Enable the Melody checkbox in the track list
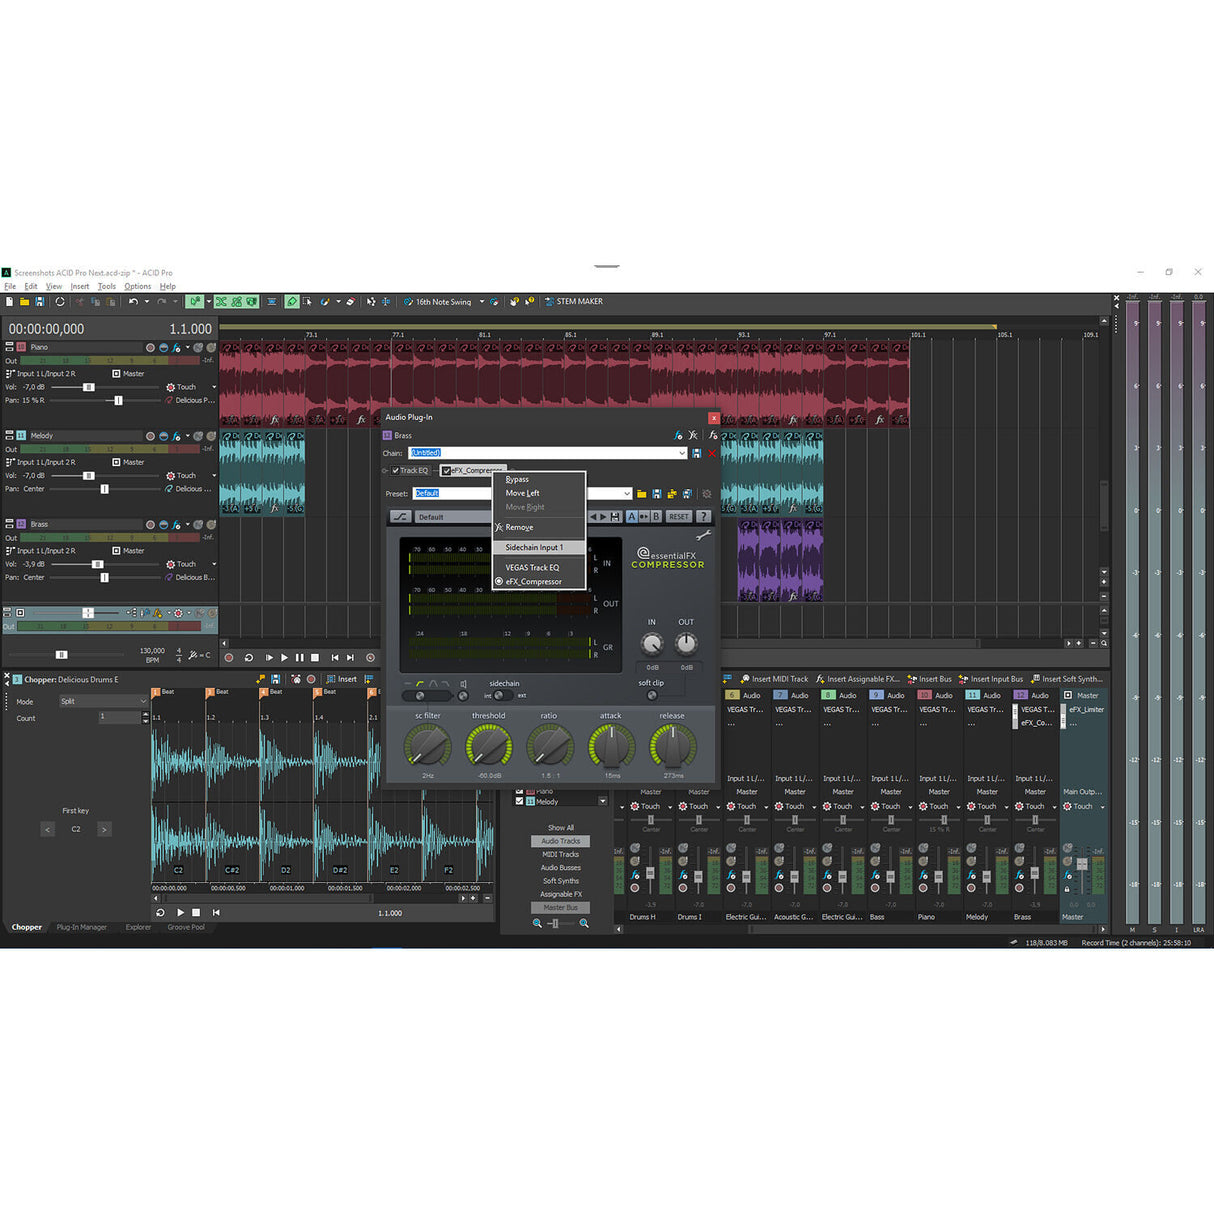Viewport: 1214px width, 1214px height. pyautogui.click(x=519, y=801)
